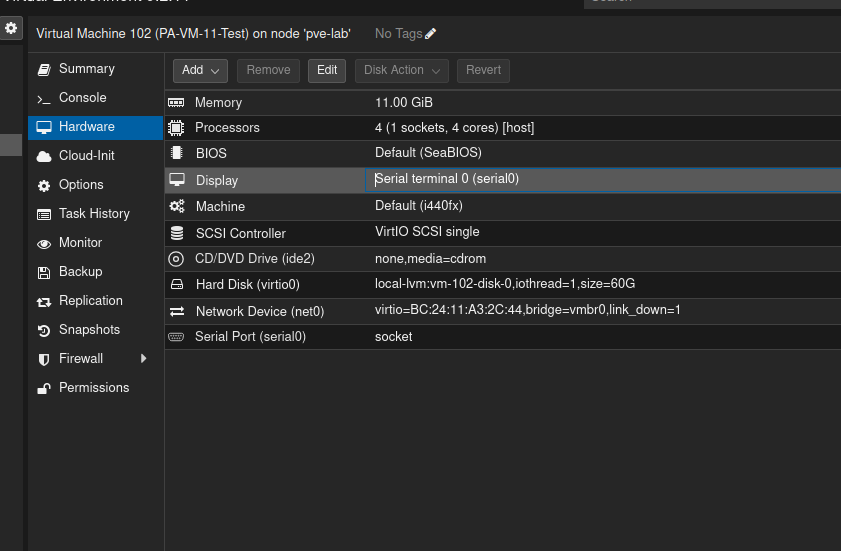Click the Hardware monitor icon in sidebar
841x551 pixels.
[x=44, y=127]
